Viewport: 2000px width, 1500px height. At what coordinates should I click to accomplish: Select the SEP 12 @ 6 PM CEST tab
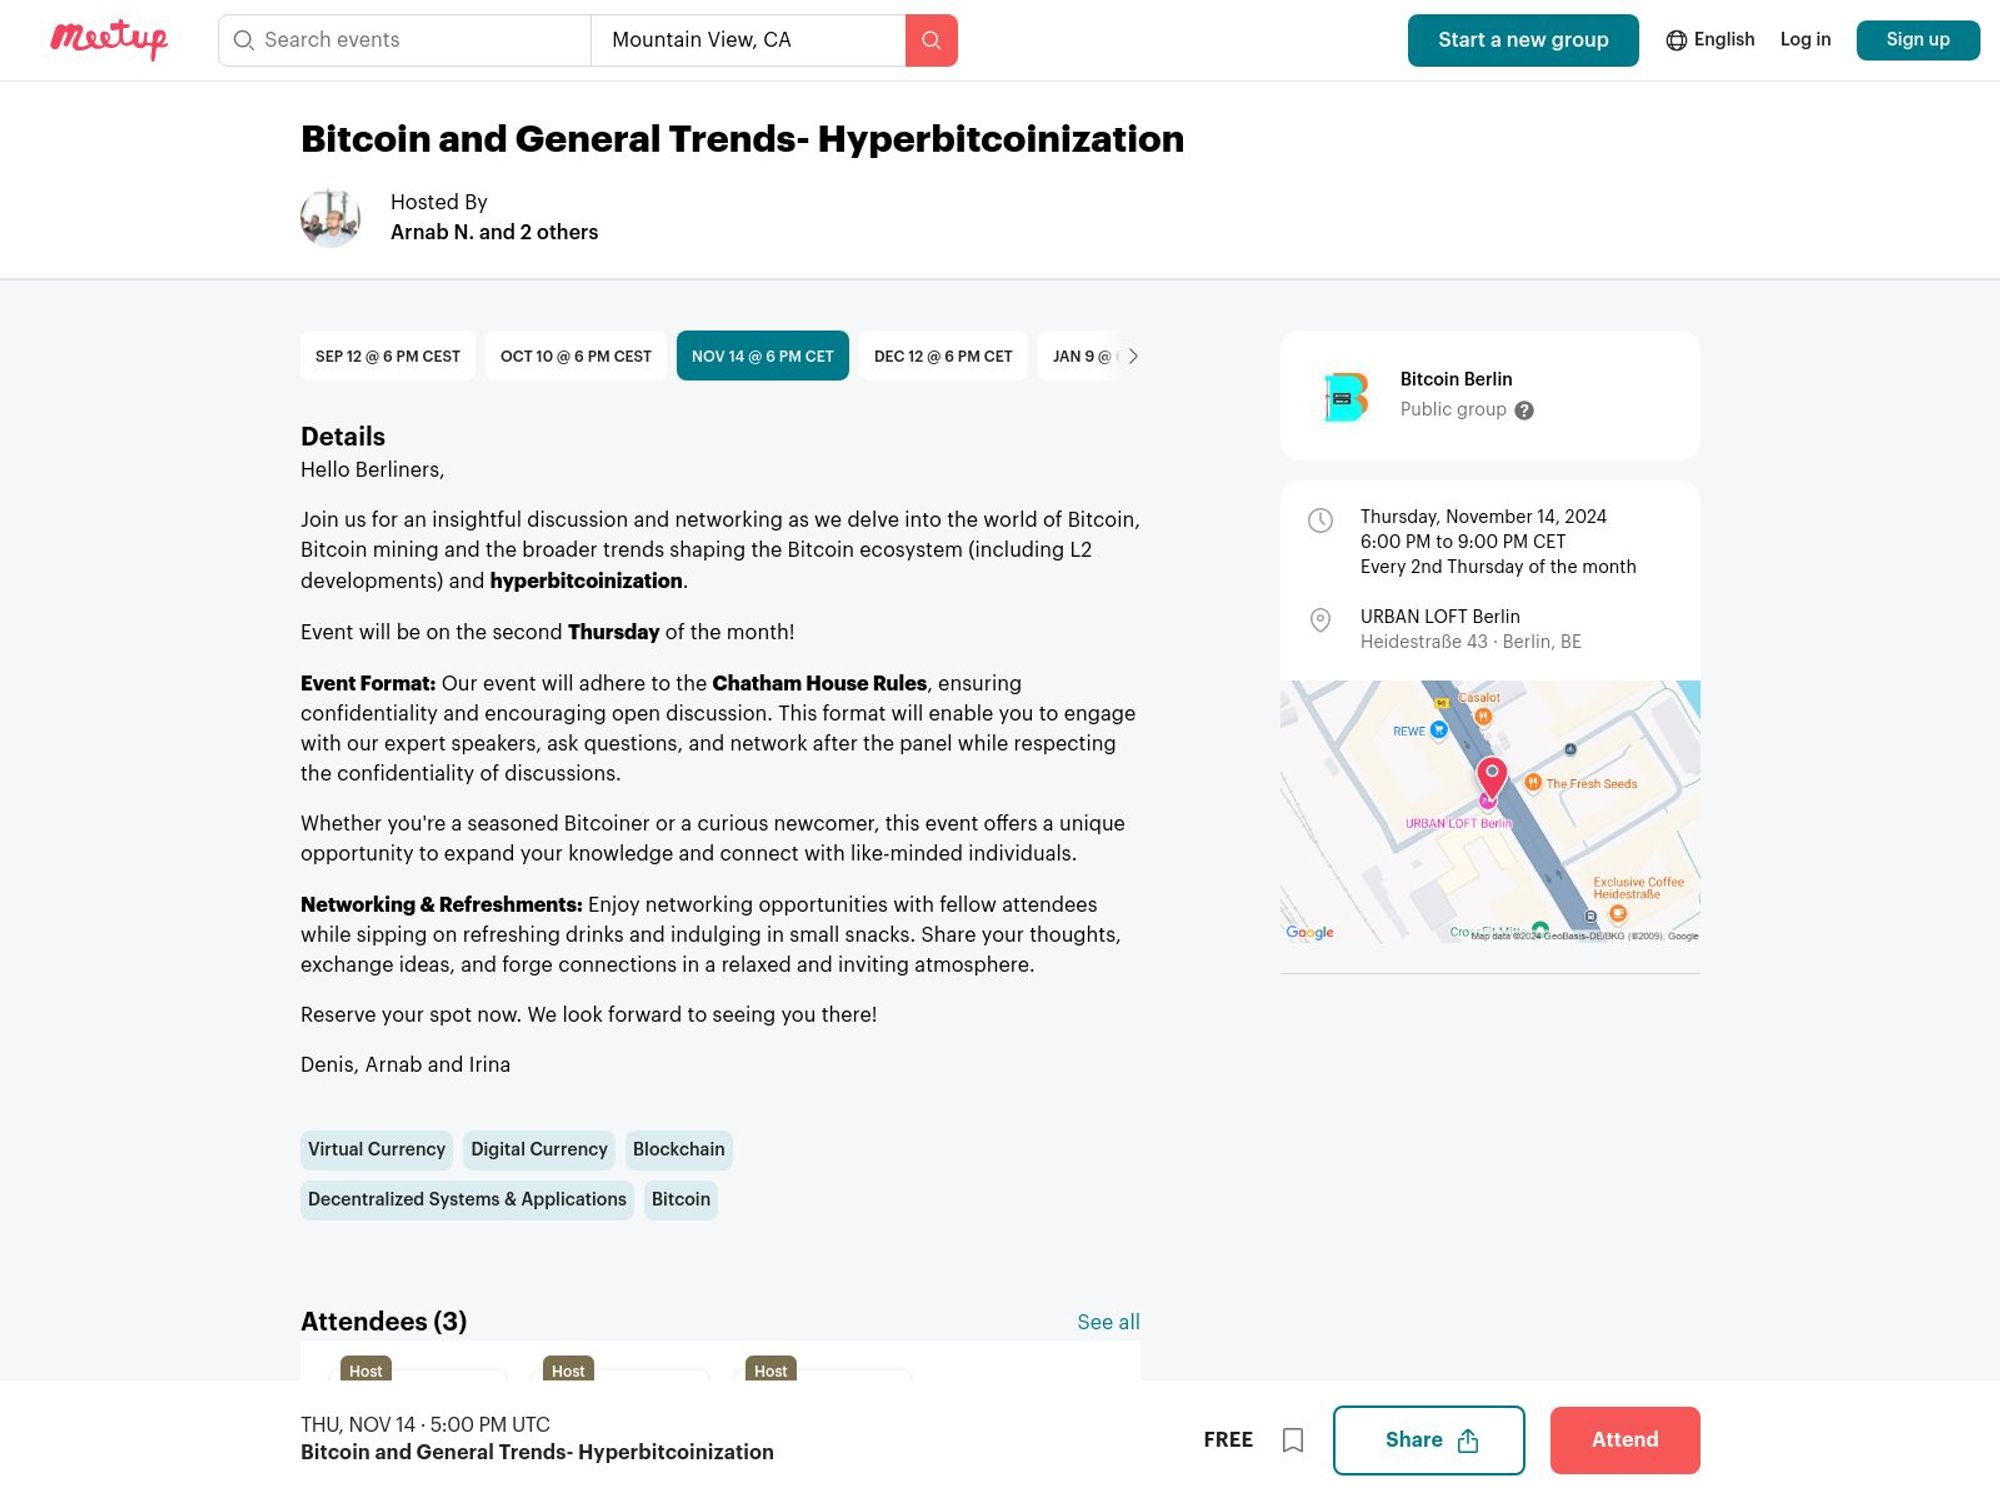click(387, 356)
